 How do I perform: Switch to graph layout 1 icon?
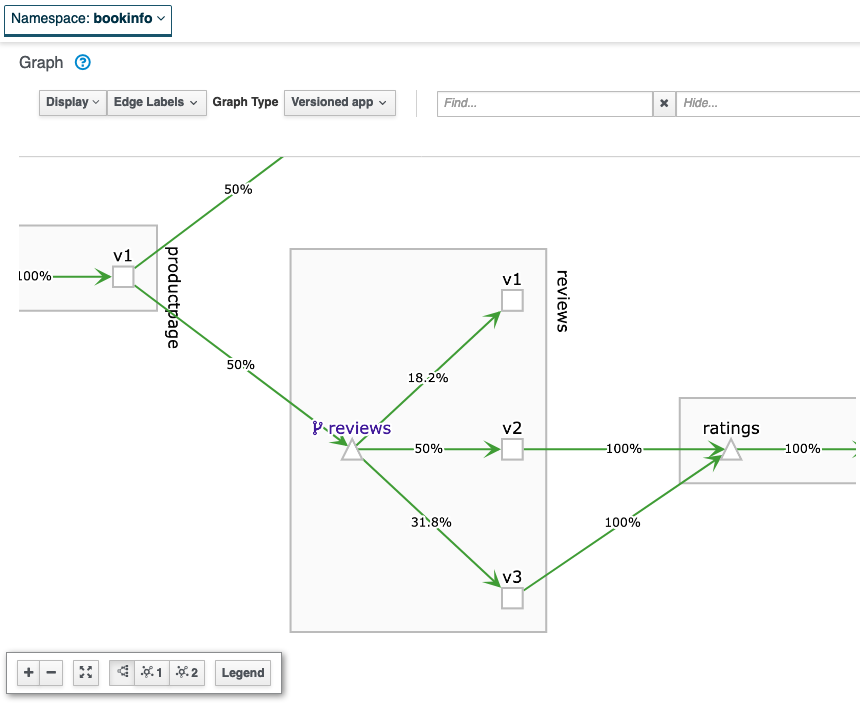tap(152, 672)
